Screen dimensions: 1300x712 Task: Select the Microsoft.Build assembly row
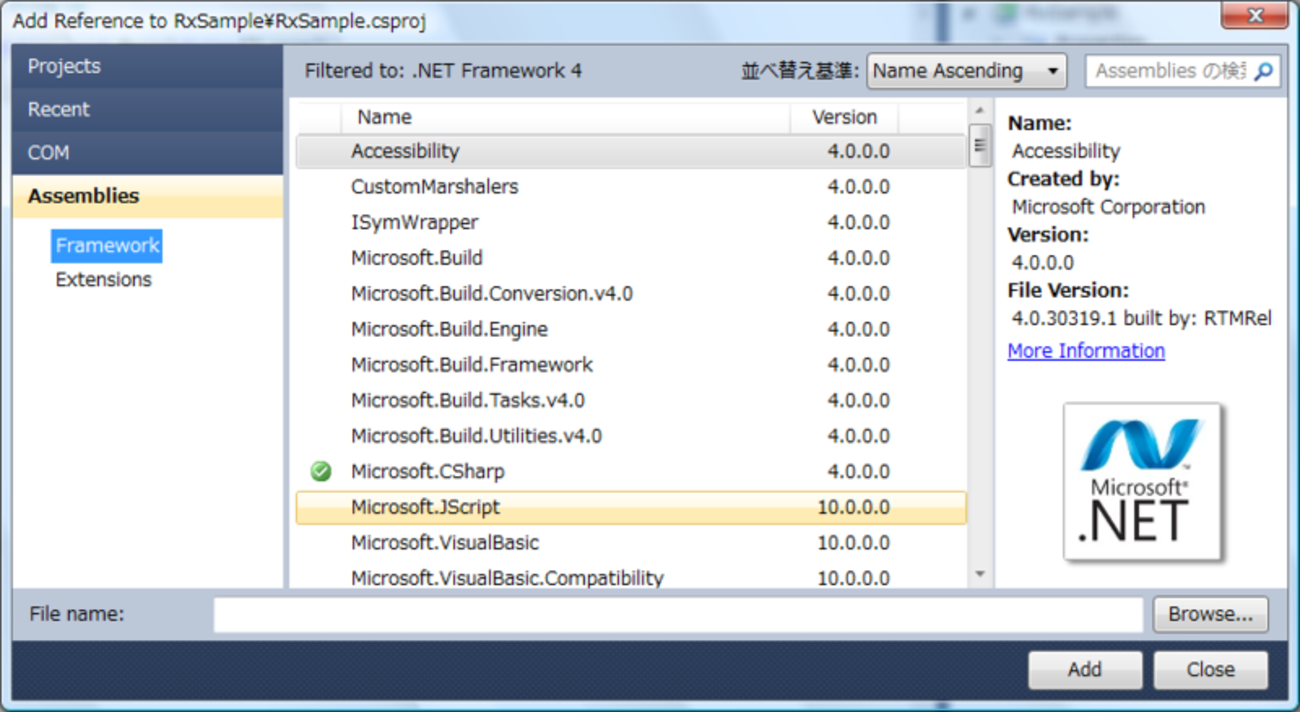[x=631, y=258]
